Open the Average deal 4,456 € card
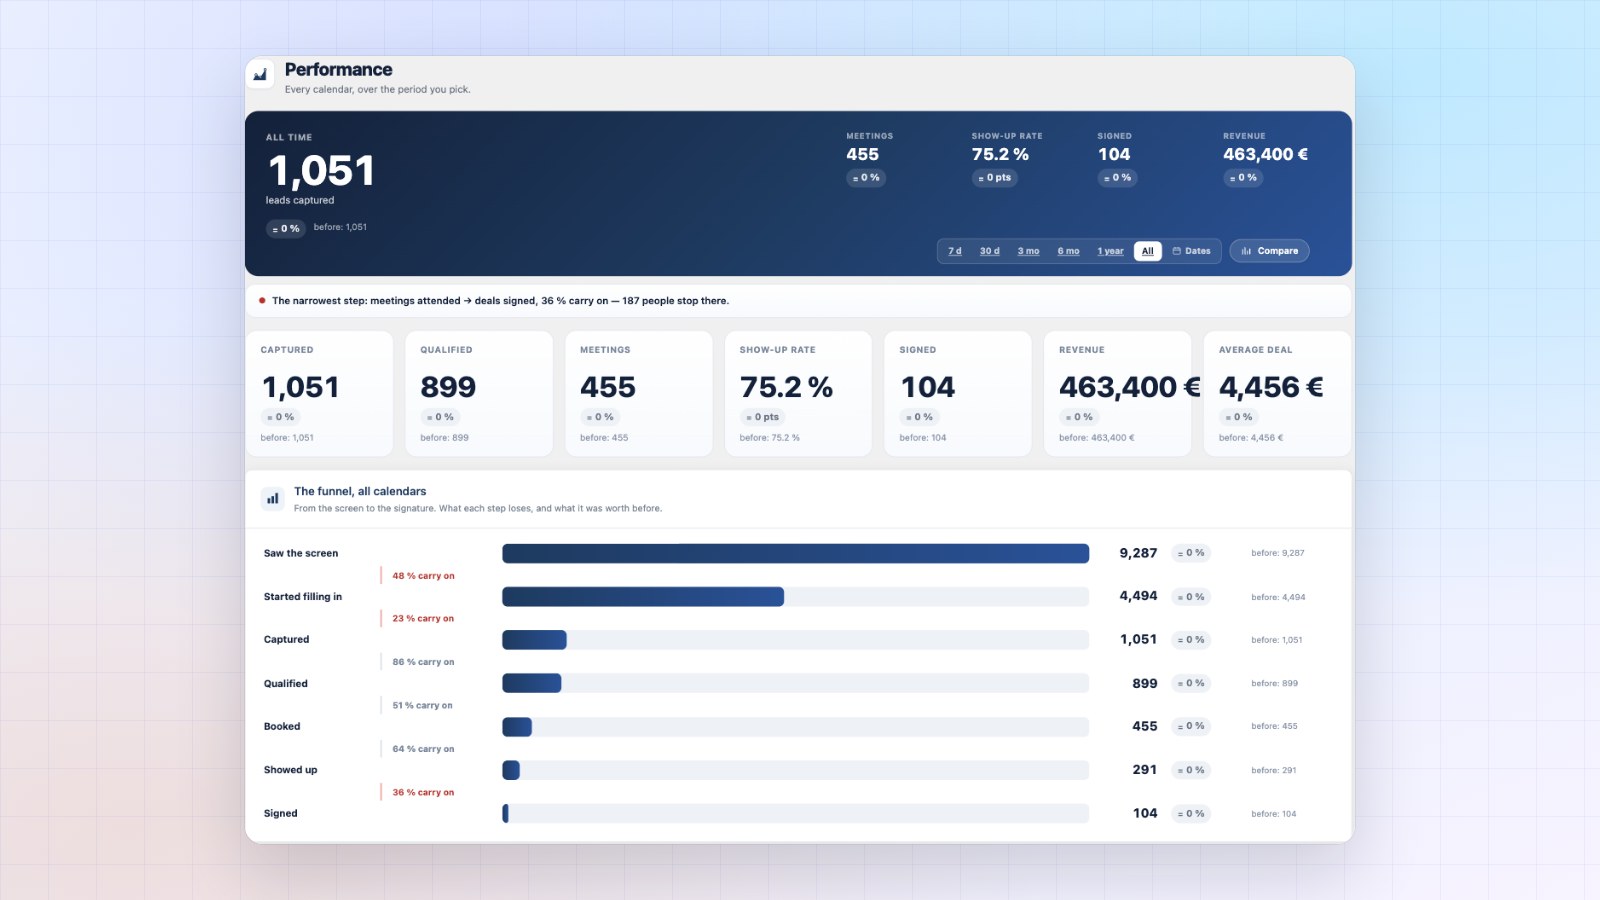This screenshot has height=900, width=1600. tap(1277, 394)
